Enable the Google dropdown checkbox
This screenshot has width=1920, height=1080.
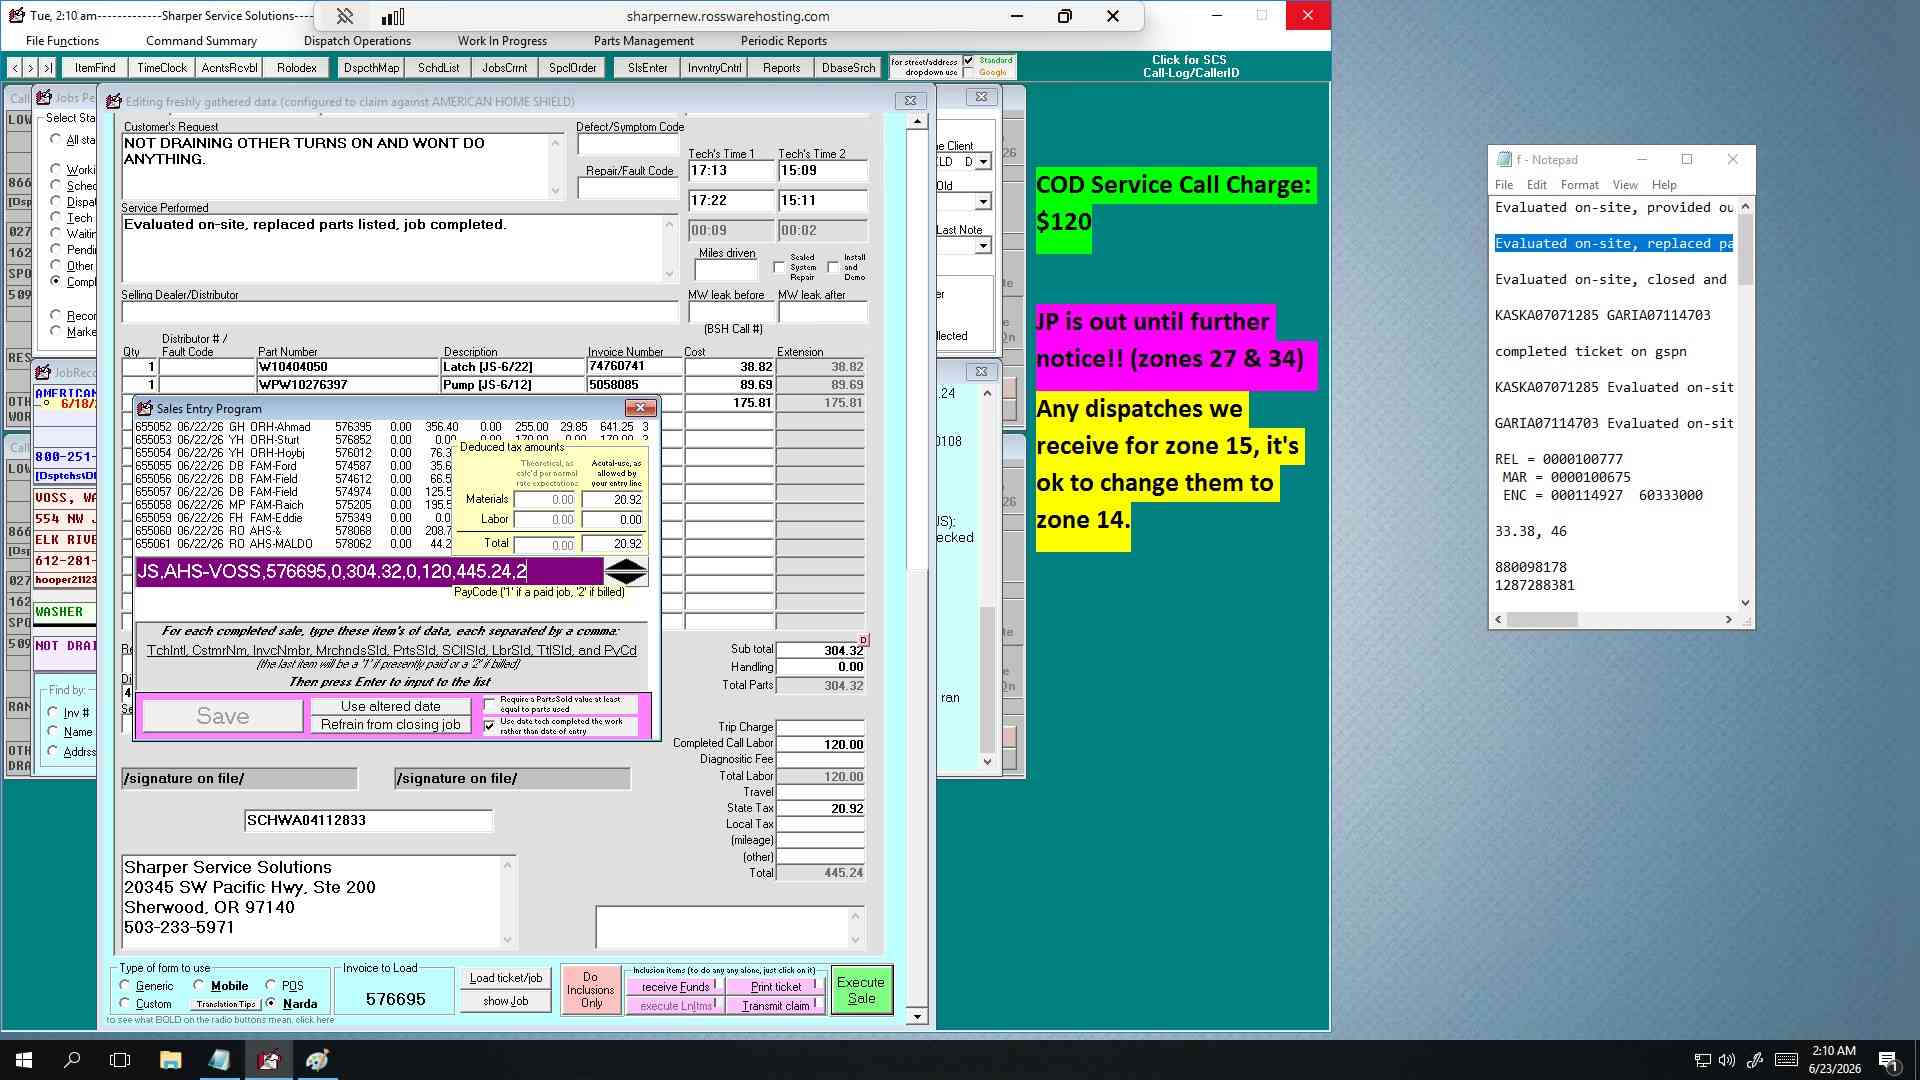[x=968, y=73]
